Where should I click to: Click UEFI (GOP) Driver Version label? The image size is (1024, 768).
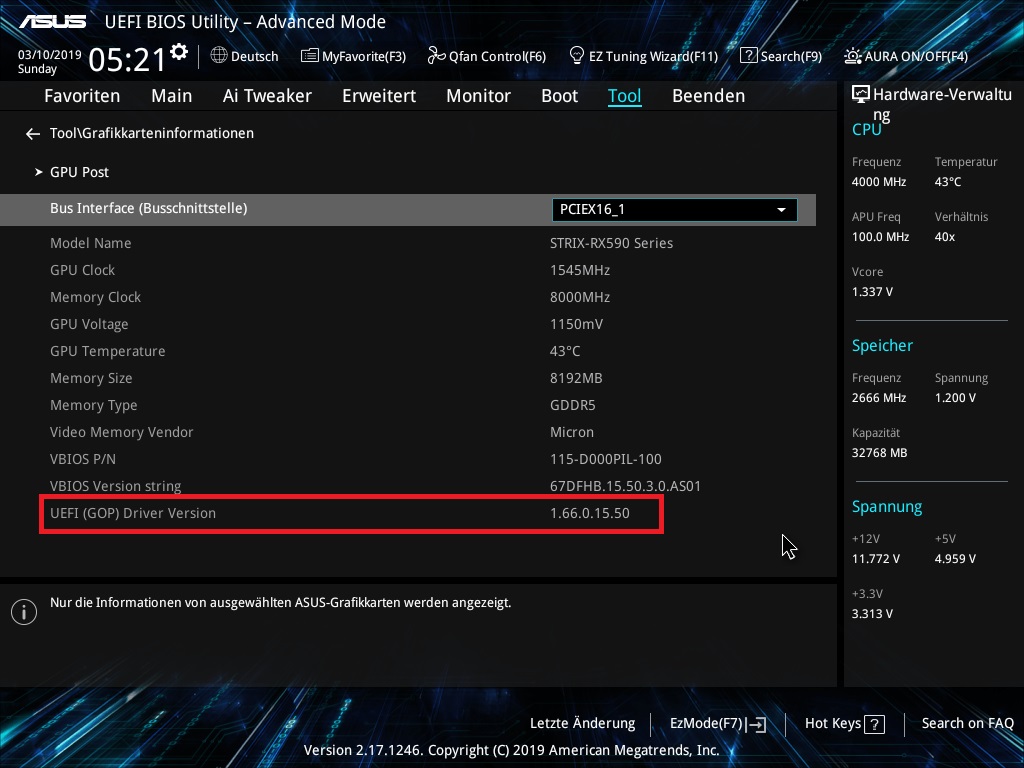tap(133, 513)
